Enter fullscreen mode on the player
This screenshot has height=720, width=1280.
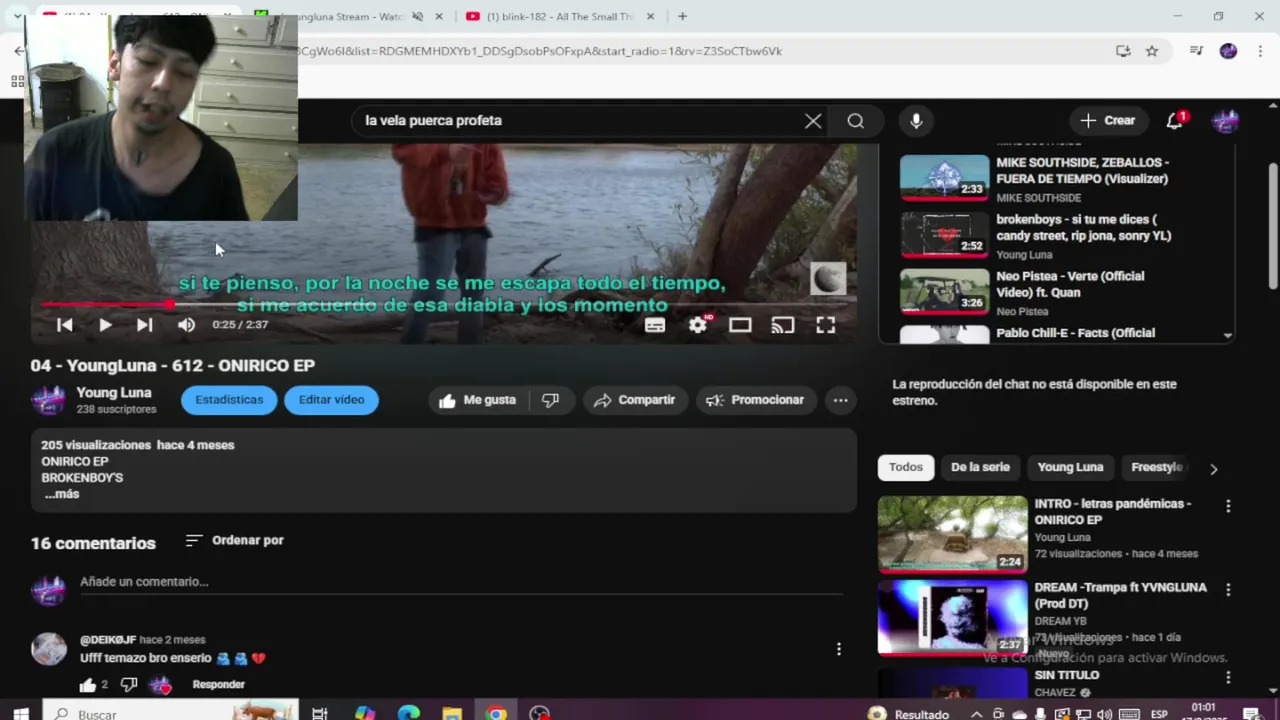[x=825, y=325]
